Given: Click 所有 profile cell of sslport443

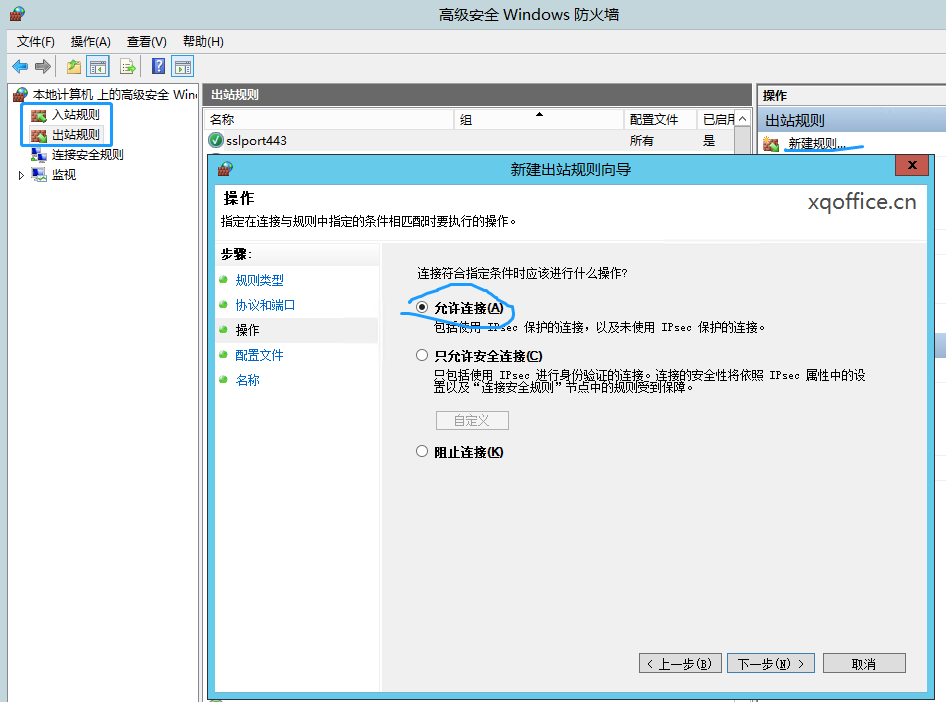Looking at the screenshot, I should (x=641, y=141).
